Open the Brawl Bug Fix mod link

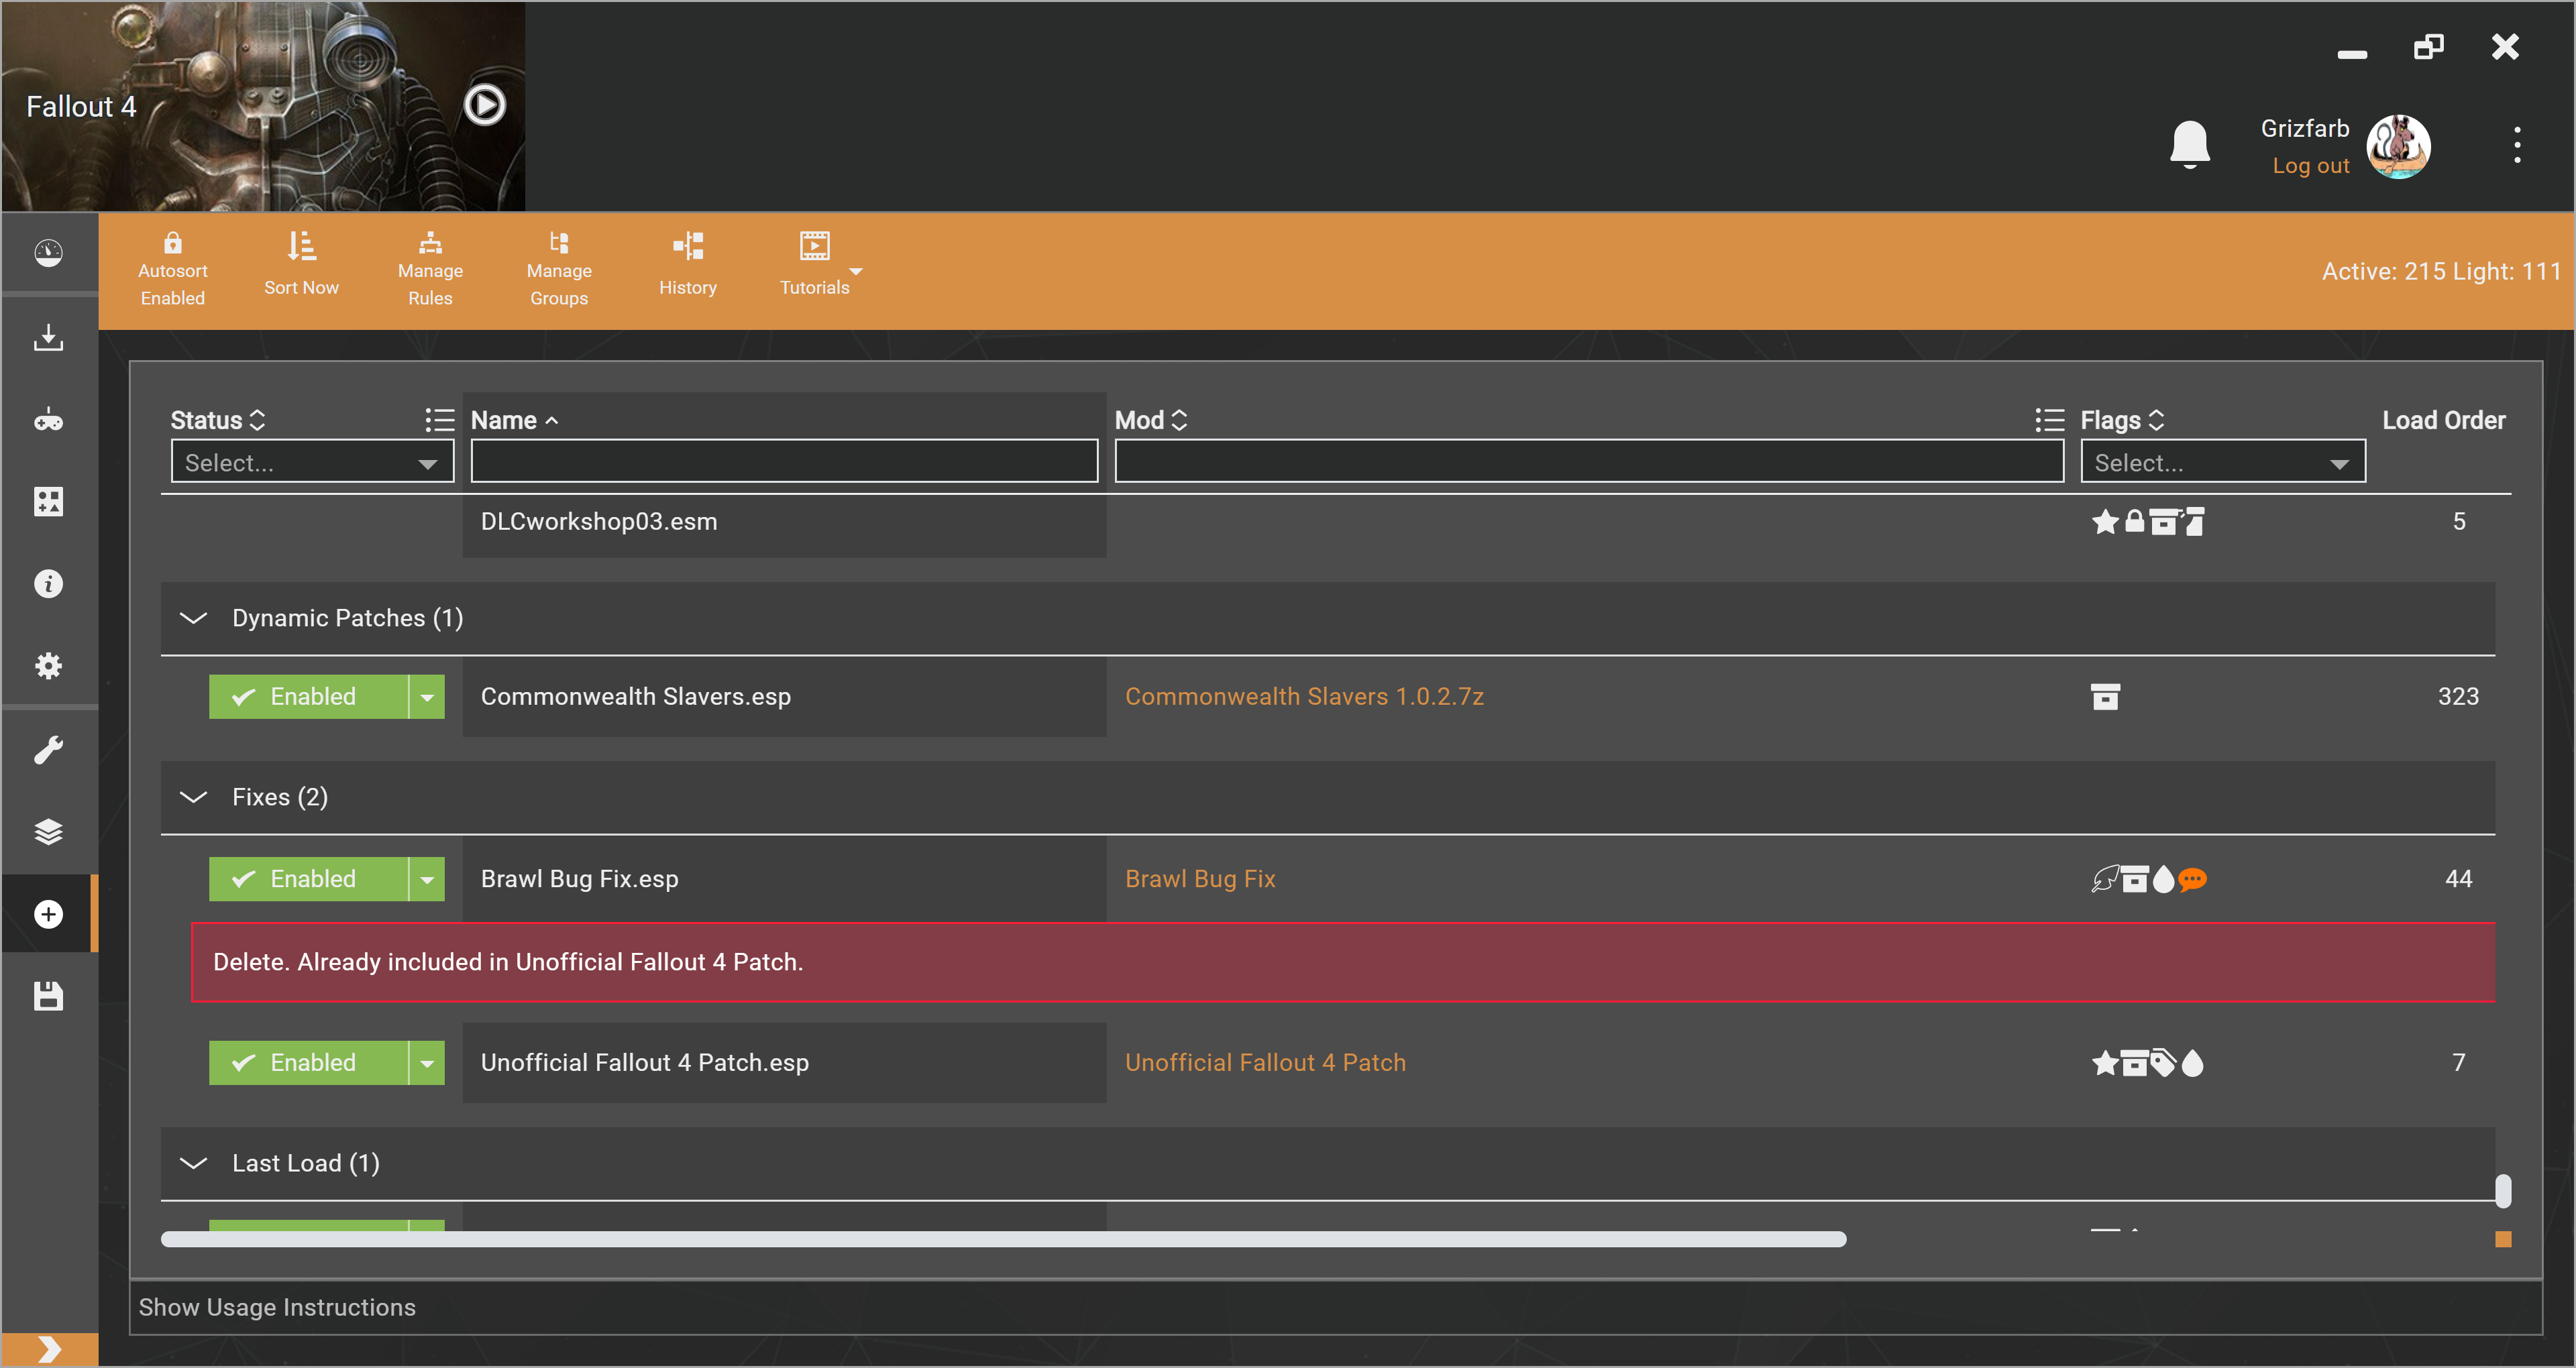tap(1200, 879)
